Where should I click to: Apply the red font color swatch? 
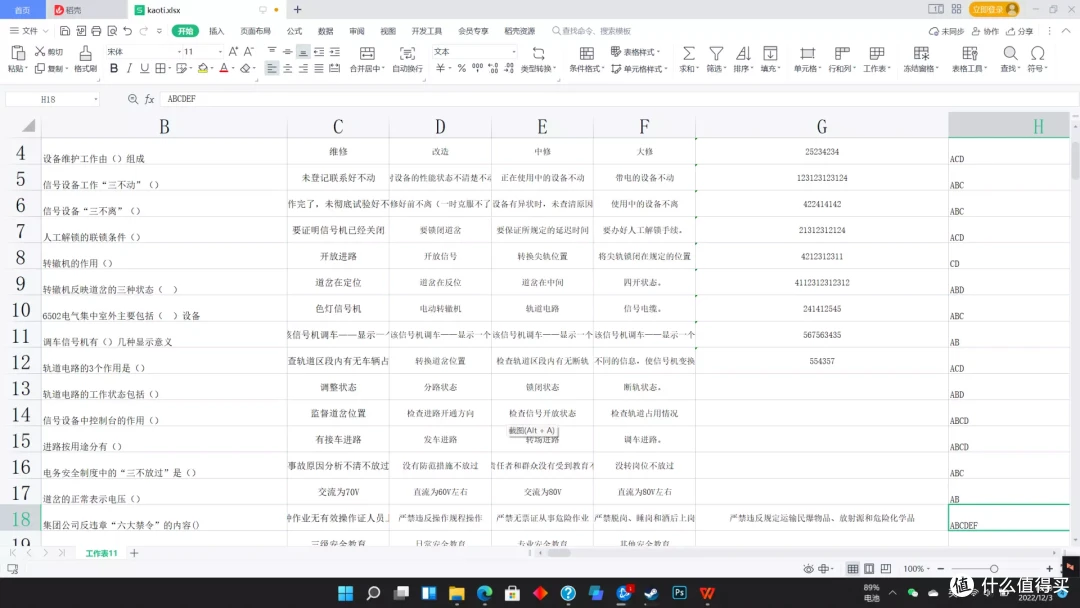[x=223, y=68]
